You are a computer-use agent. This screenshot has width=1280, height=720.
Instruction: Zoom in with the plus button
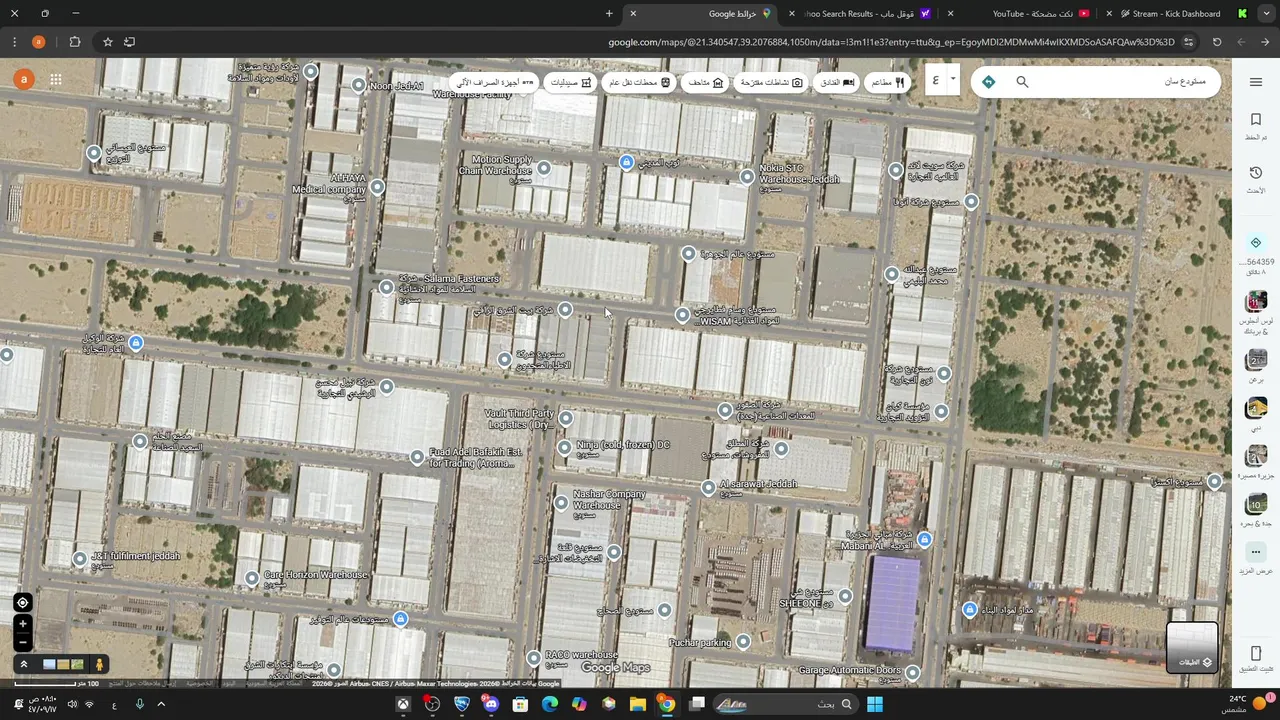(x=22, y=624)
